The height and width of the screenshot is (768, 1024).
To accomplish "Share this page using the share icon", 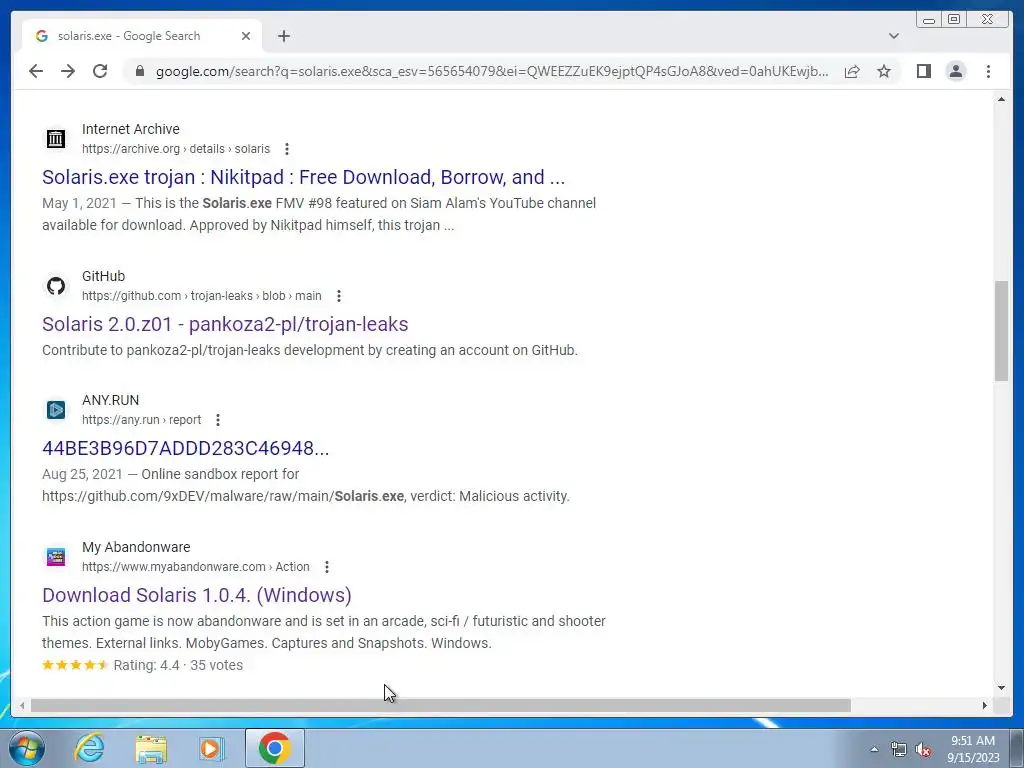I will coord(852,71).
